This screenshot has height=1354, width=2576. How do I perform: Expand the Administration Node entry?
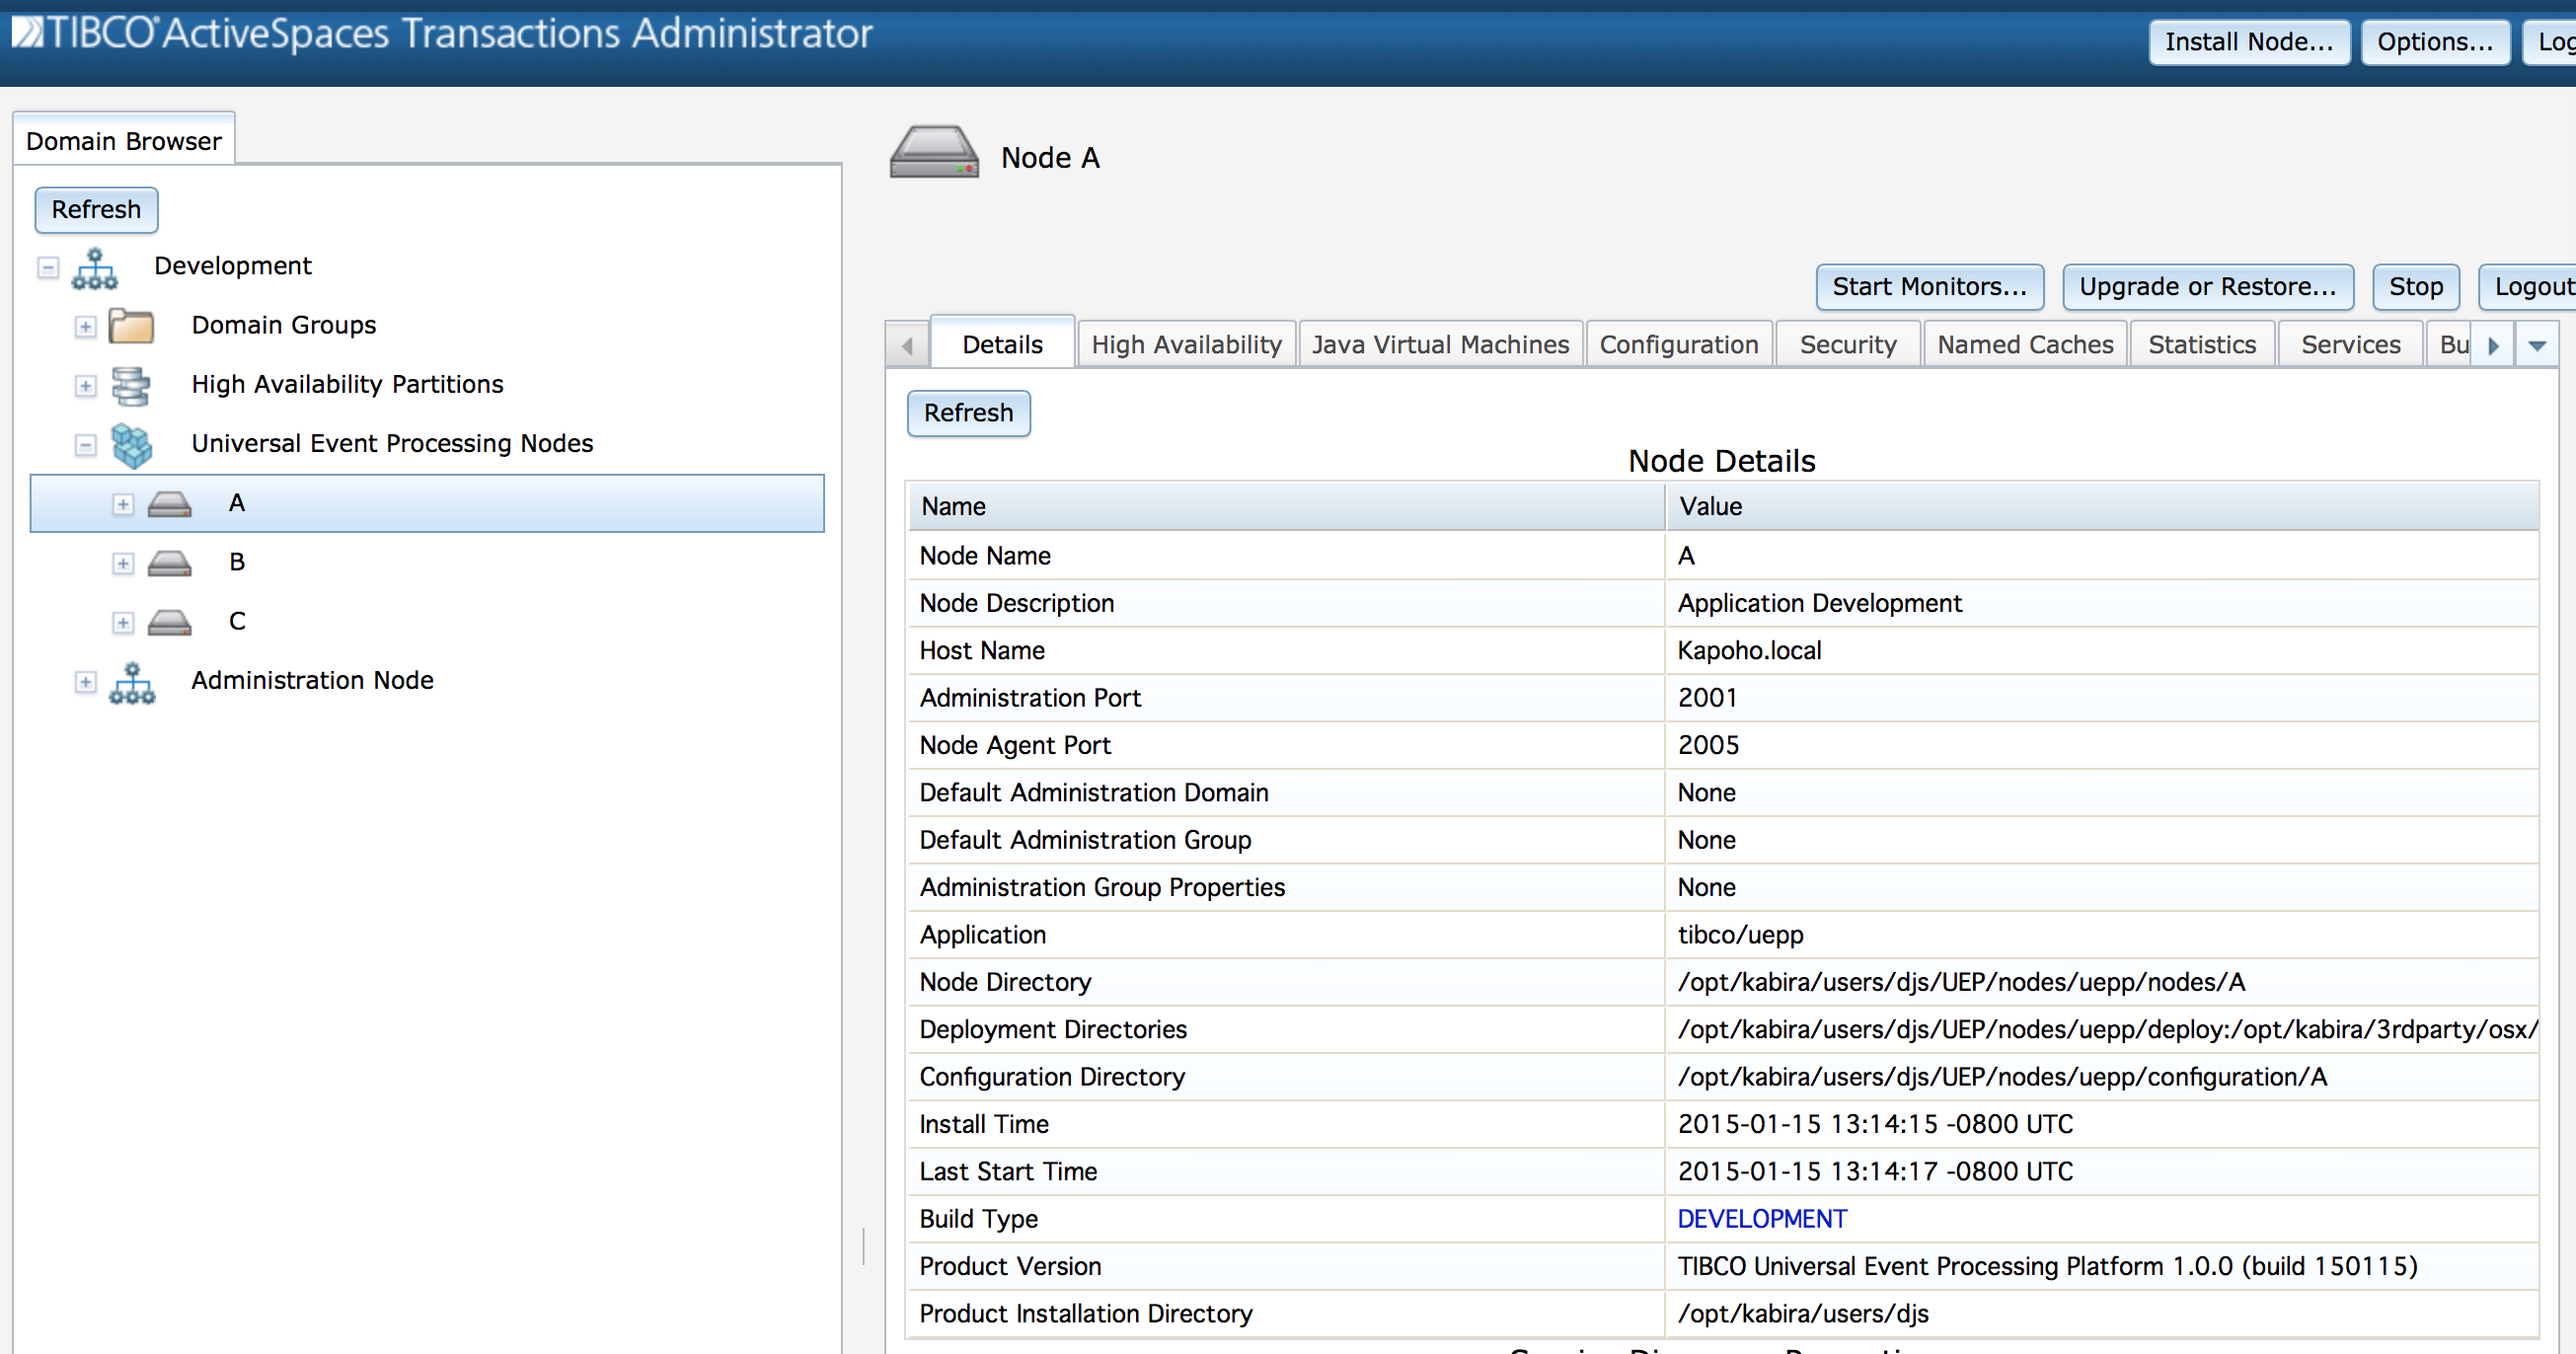pos(85,682)
